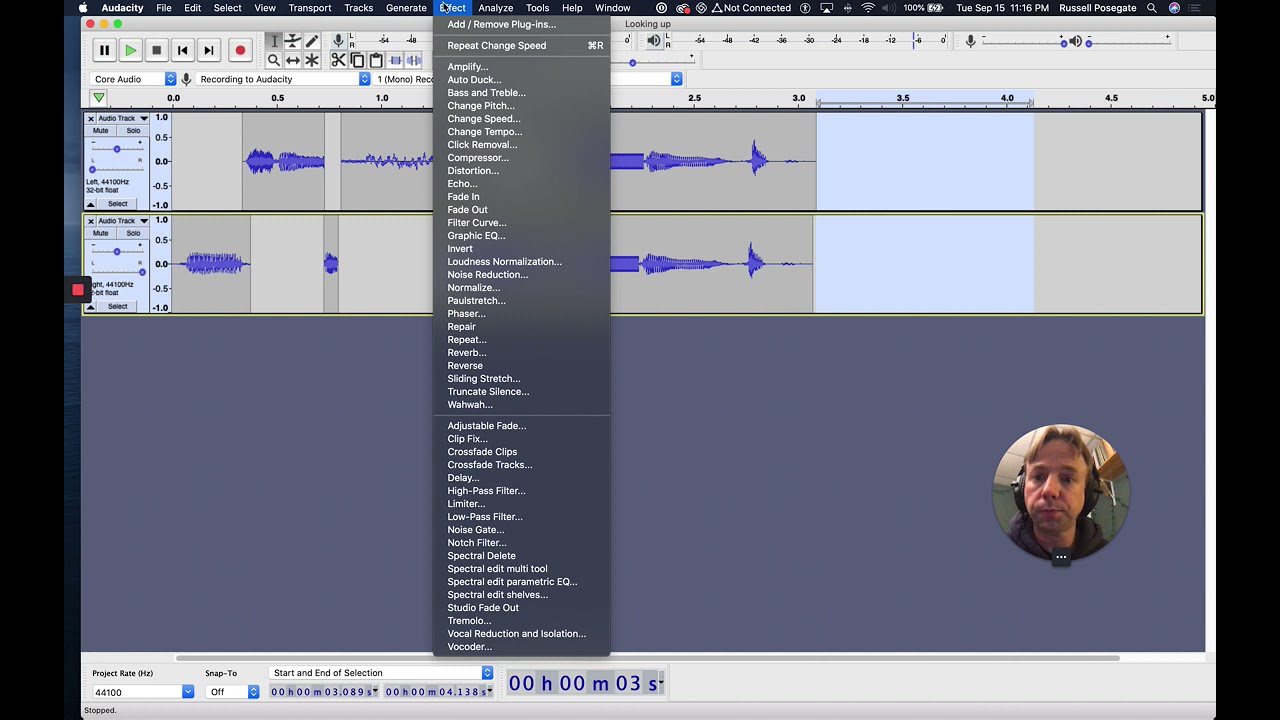This screenshot has height=720, width=1280.
Task: Choose Amplify... from Effect menu
Action: click(467, 67)
